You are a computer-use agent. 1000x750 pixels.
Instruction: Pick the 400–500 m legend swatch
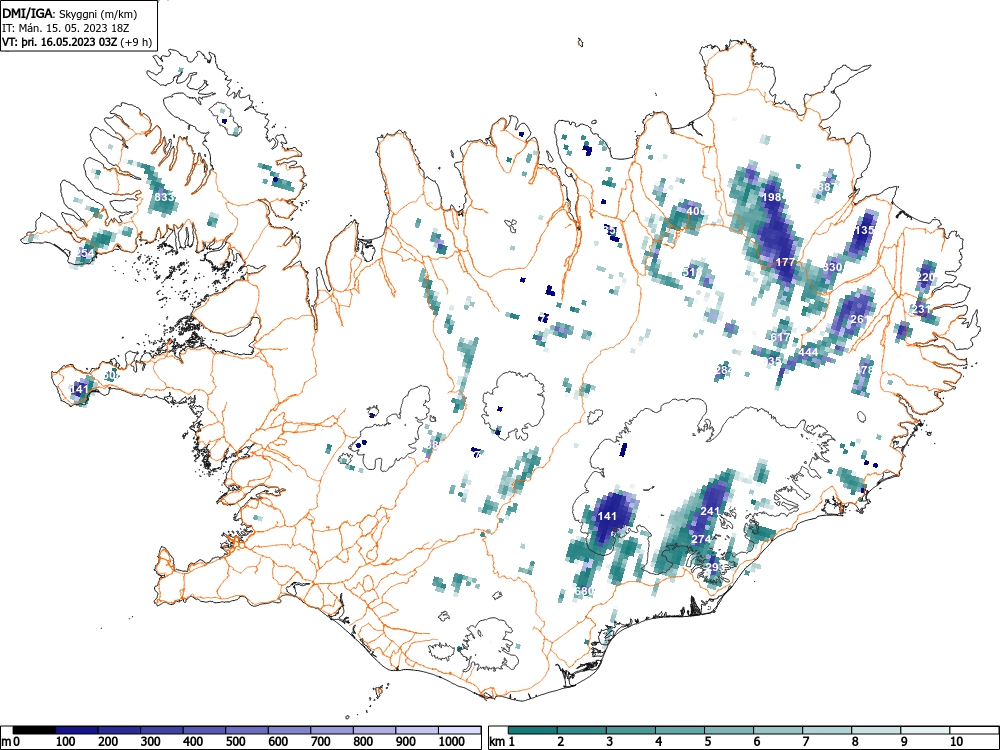coord(205,730)
